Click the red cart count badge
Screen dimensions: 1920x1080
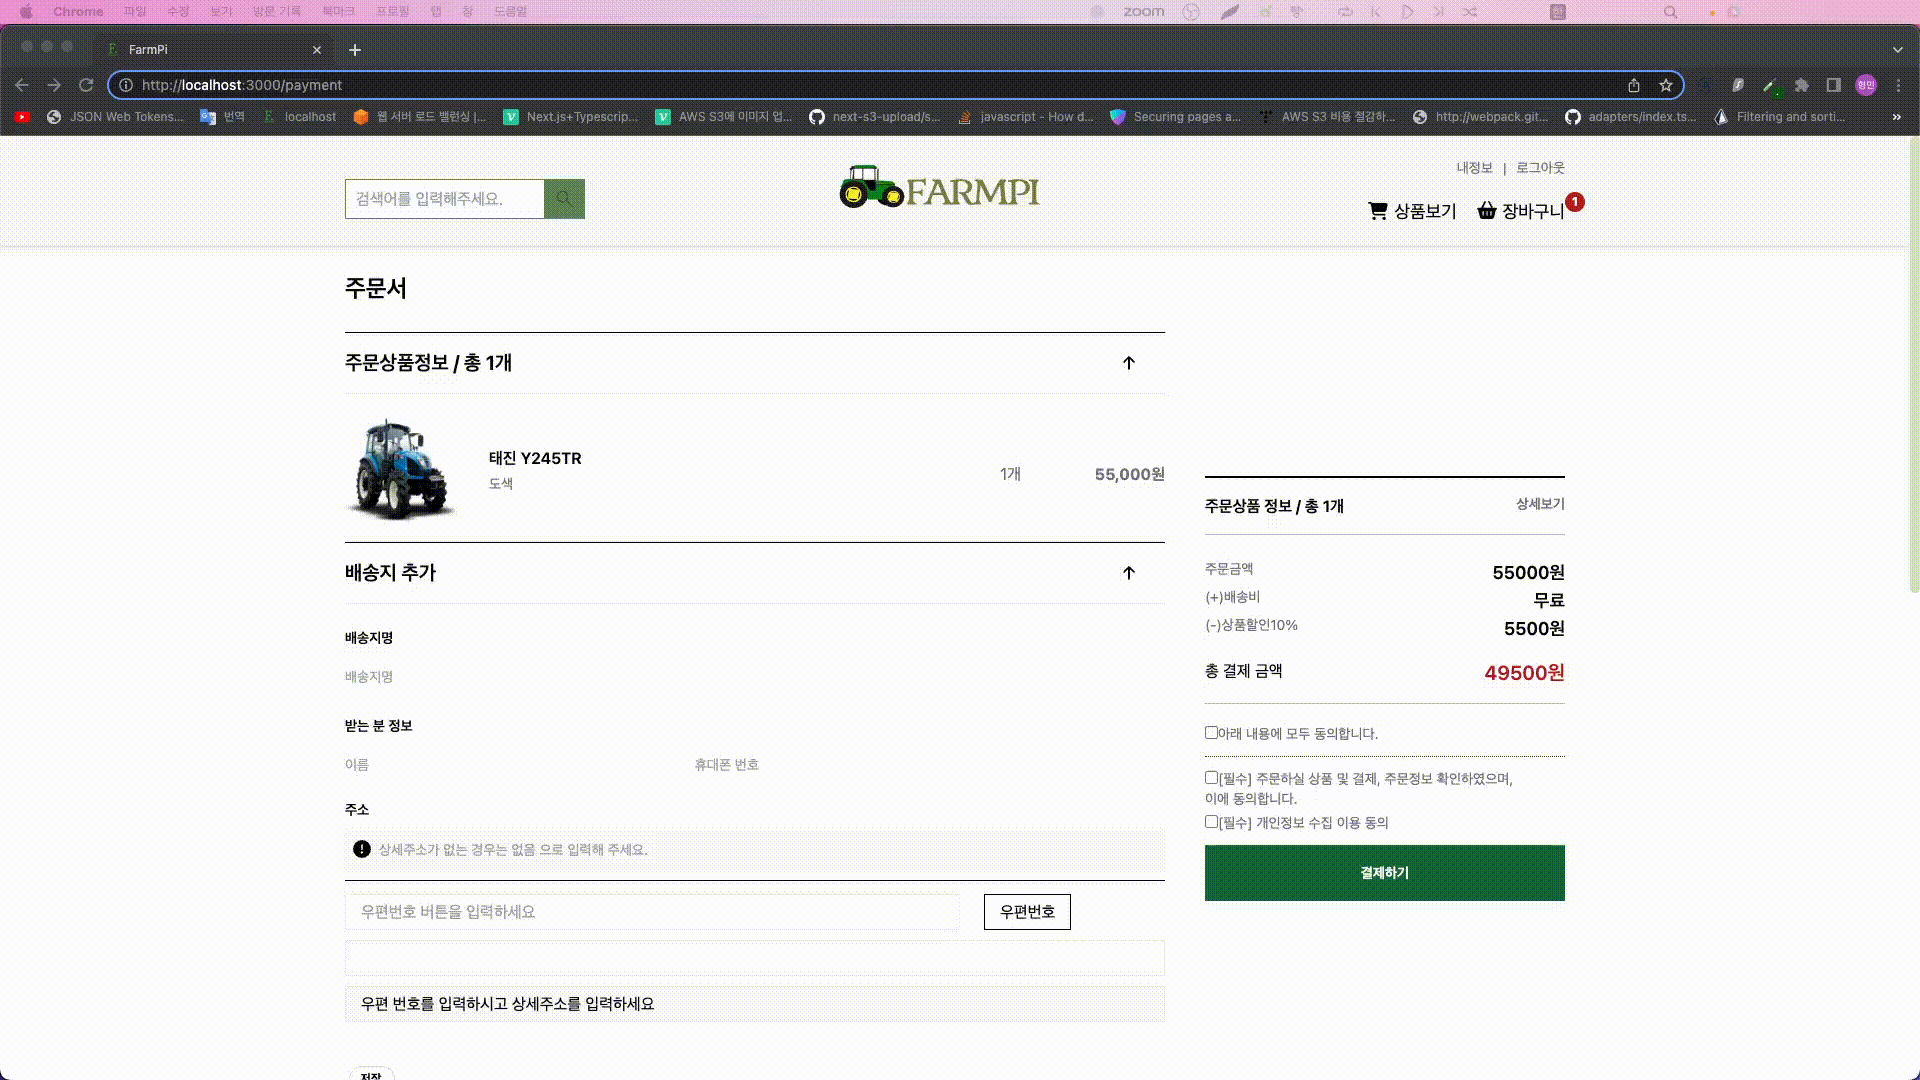tap(1575, 202)
